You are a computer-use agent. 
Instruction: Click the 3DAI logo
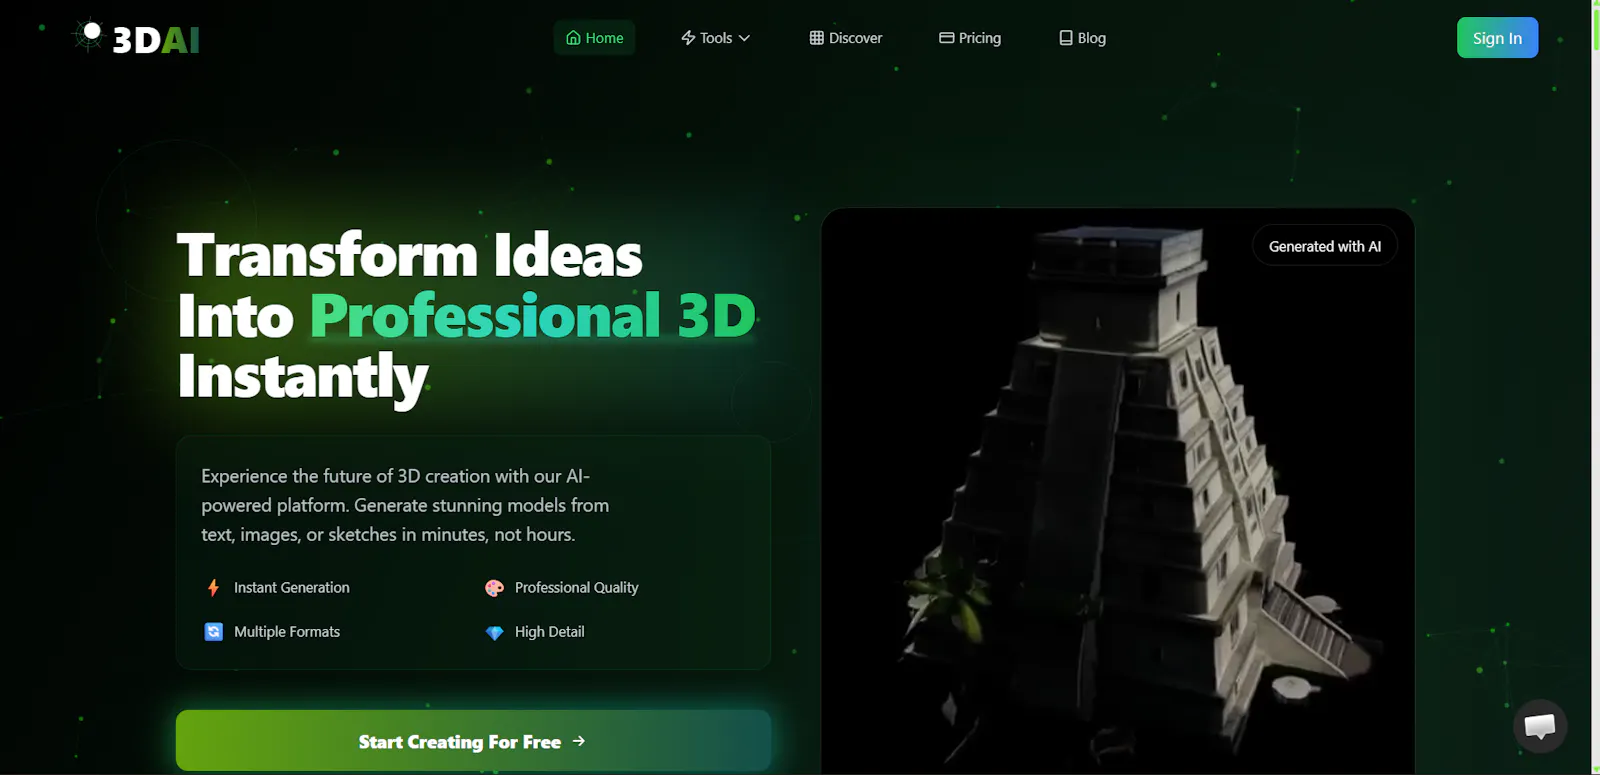click(x=136, y=38)
